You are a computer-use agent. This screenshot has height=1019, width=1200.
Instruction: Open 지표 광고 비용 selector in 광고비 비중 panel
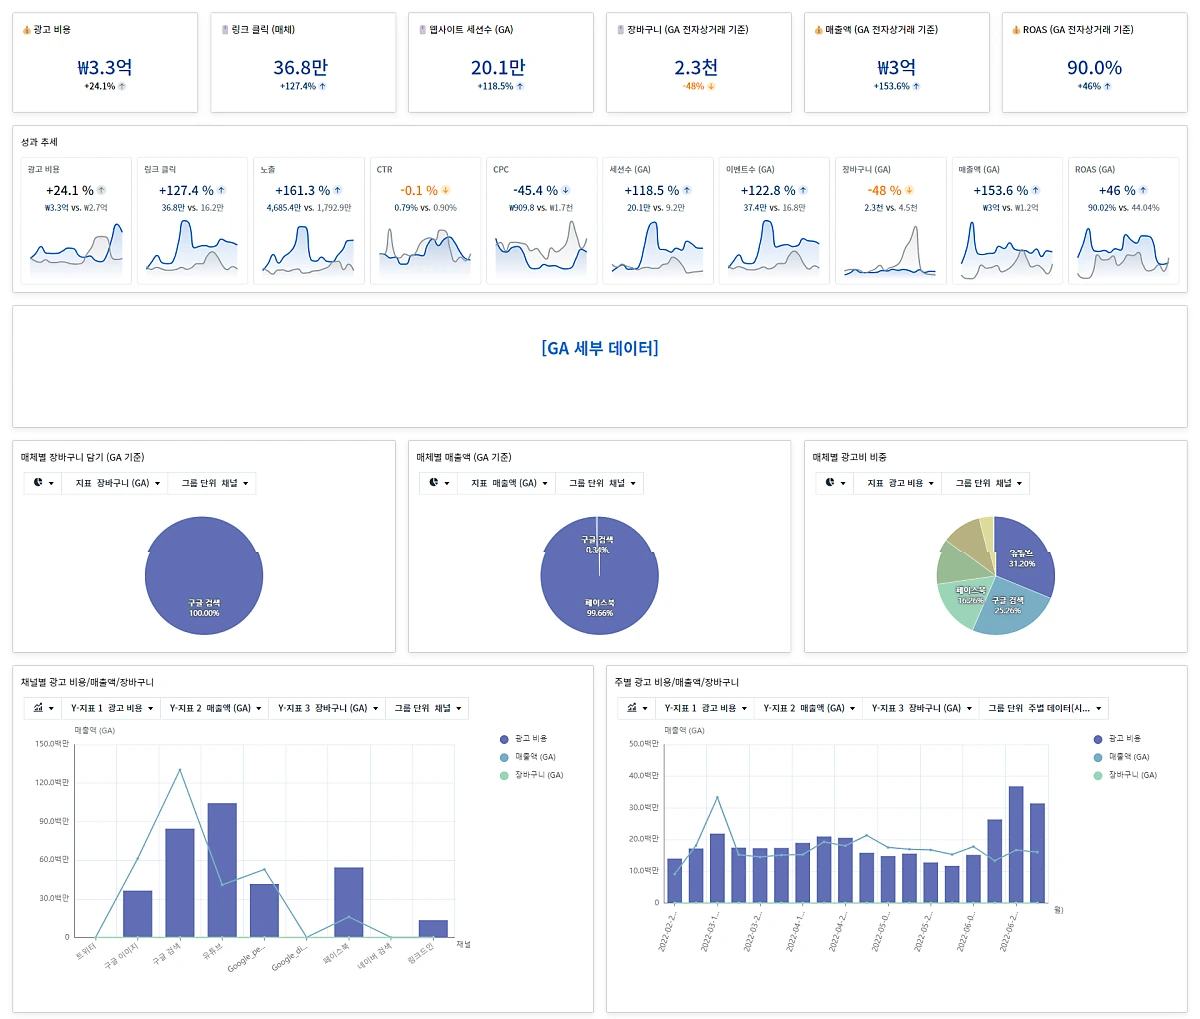pos(900,483)
